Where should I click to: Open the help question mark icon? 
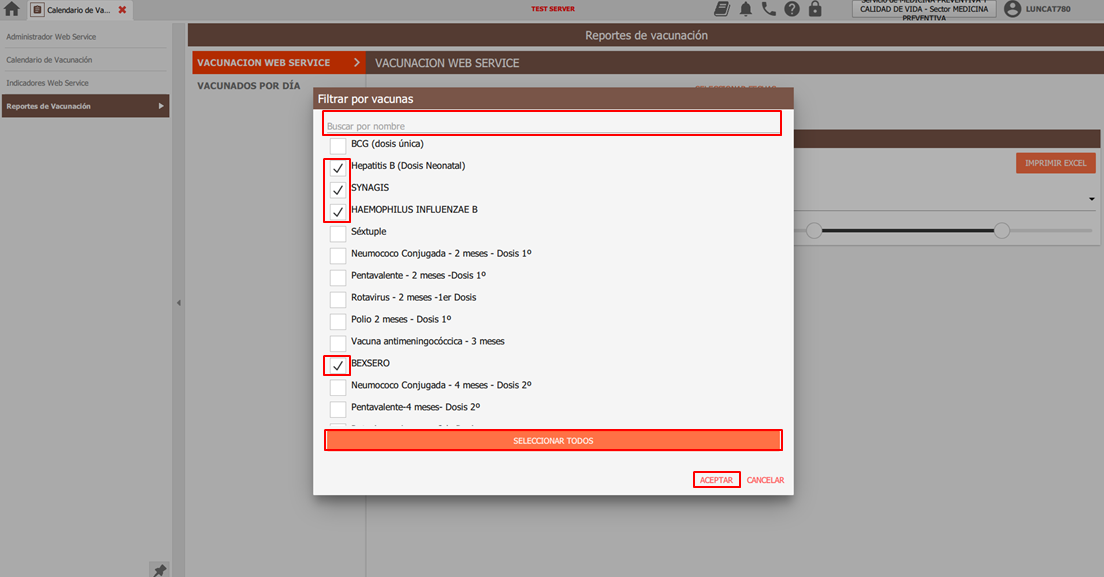(x=792, y=9)
